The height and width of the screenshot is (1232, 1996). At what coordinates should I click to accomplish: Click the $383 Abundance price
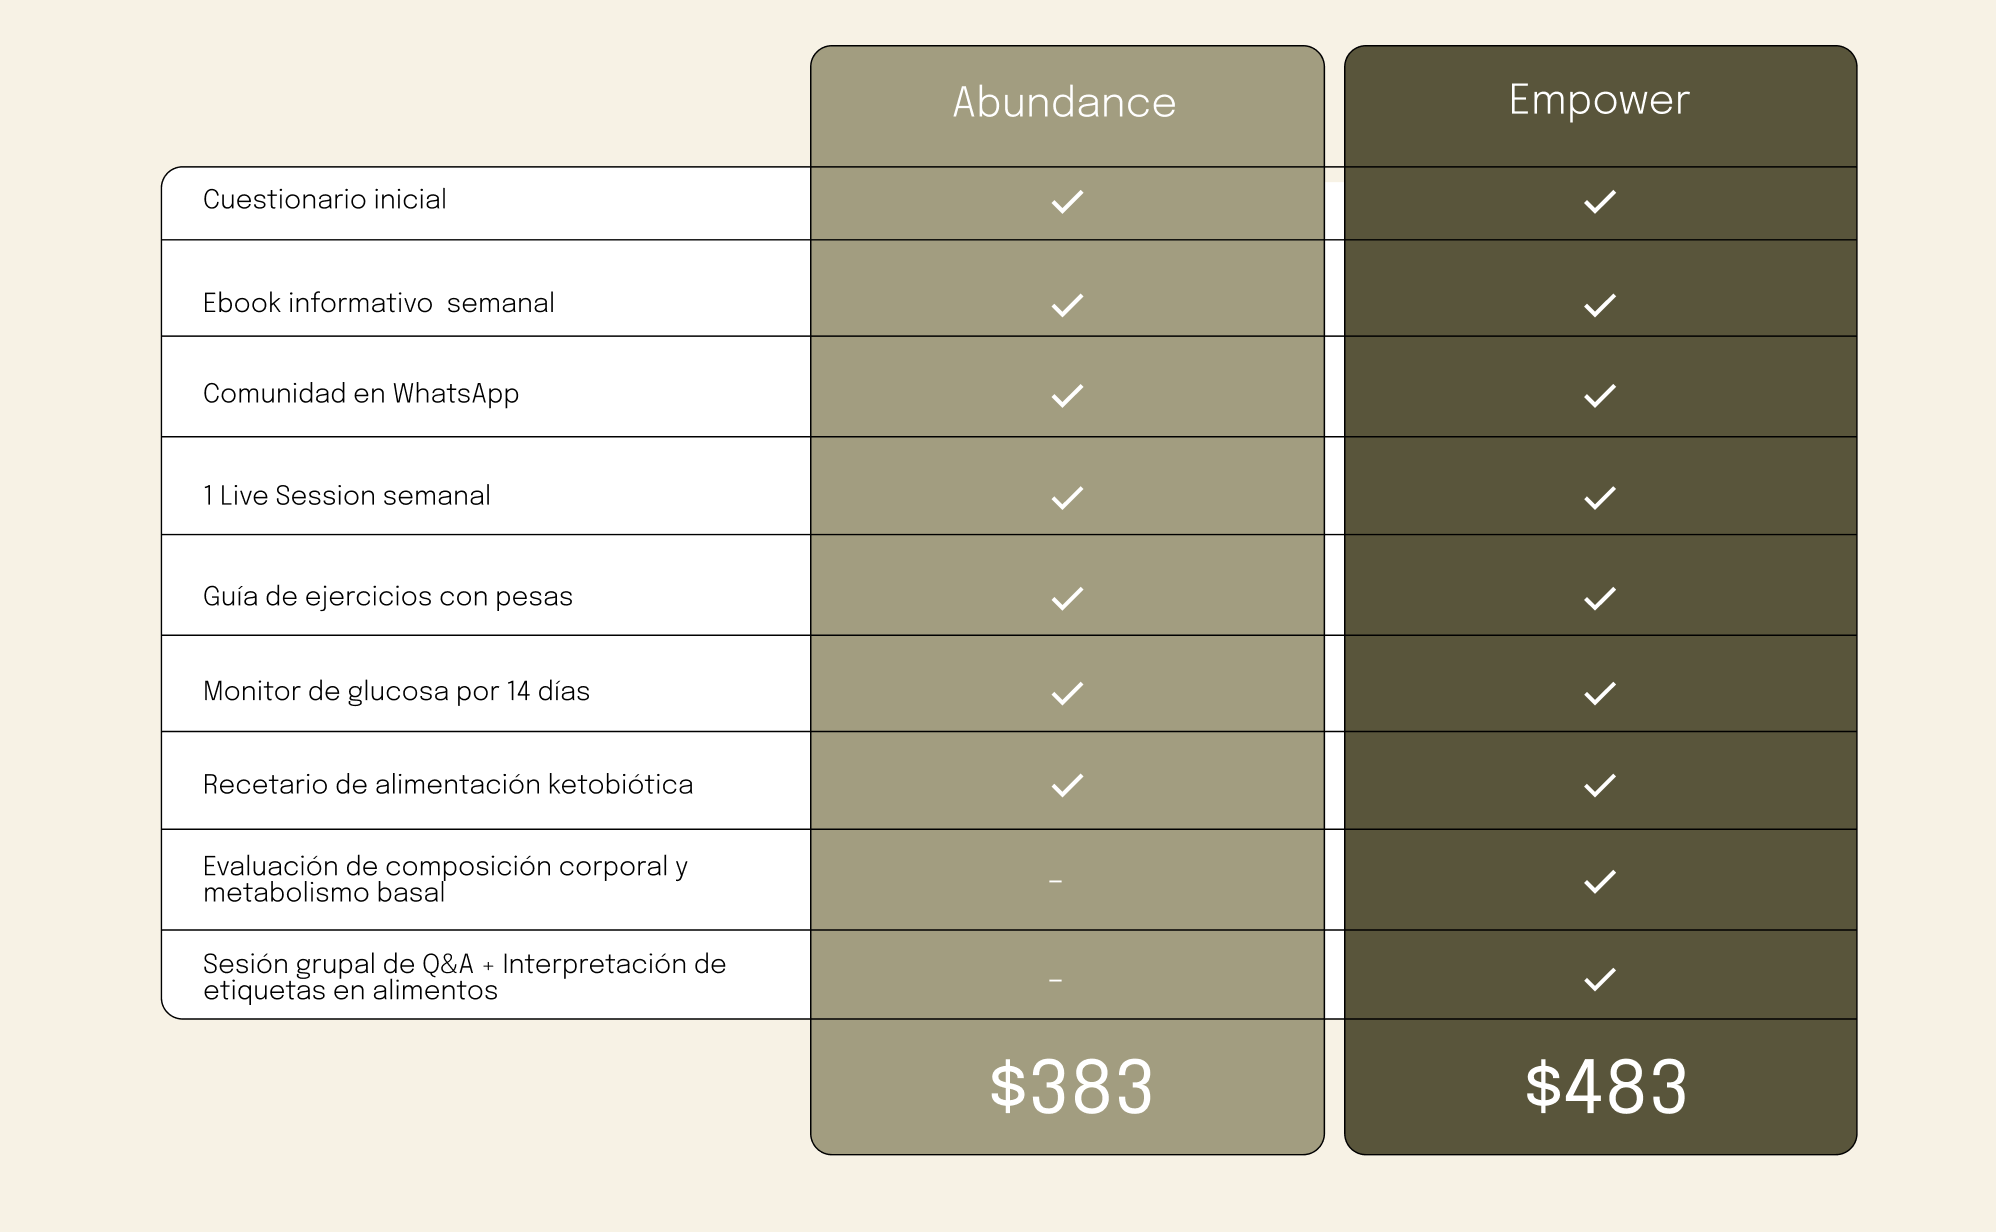tap(1070, 1087)
